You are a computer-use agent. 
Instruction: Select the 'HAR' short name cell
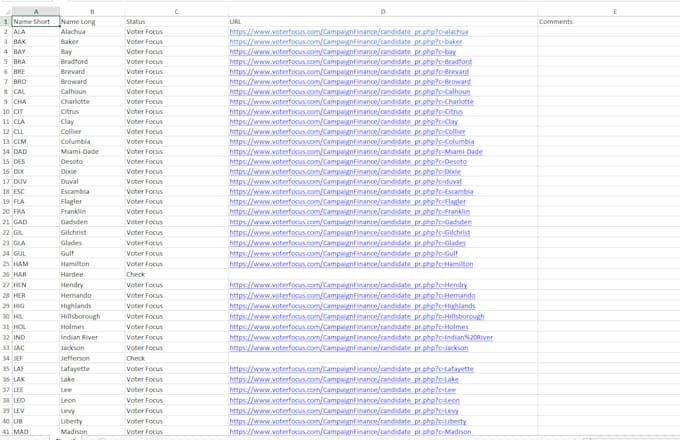(36, 274)
